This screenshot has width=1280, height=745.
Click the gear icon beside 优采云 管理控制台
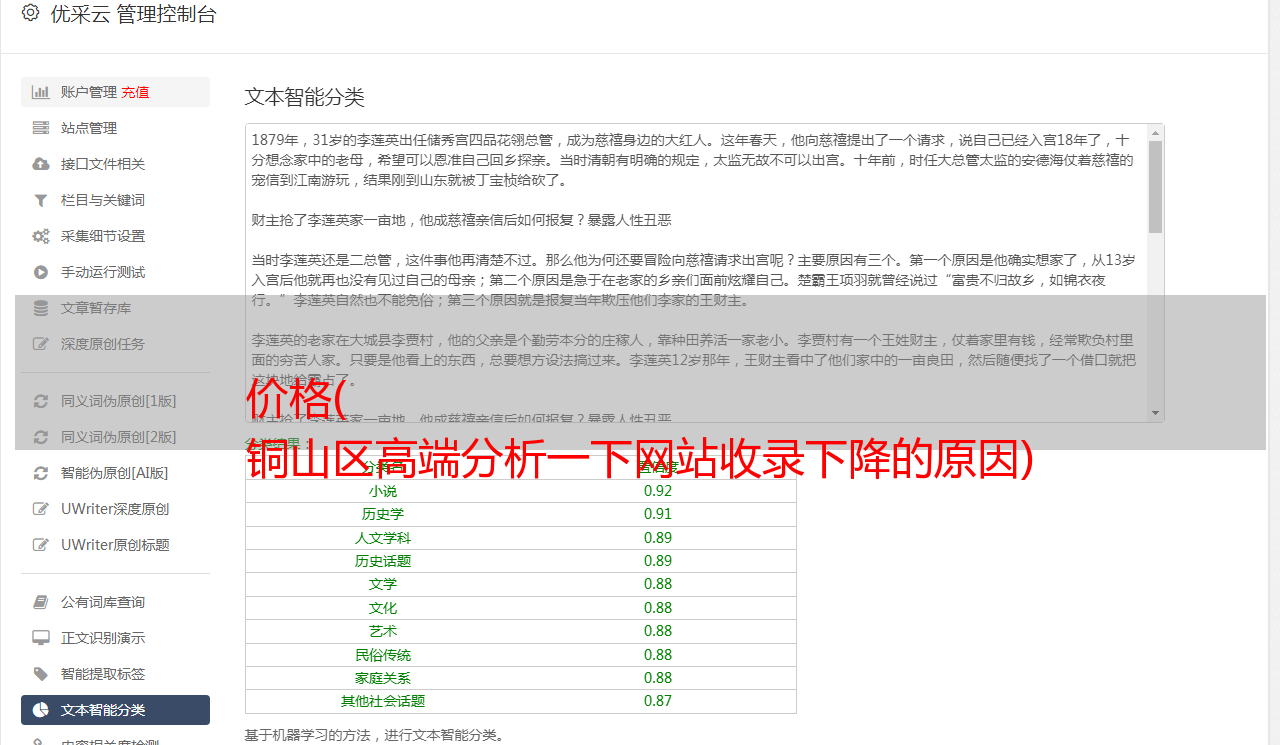point(30,14)
